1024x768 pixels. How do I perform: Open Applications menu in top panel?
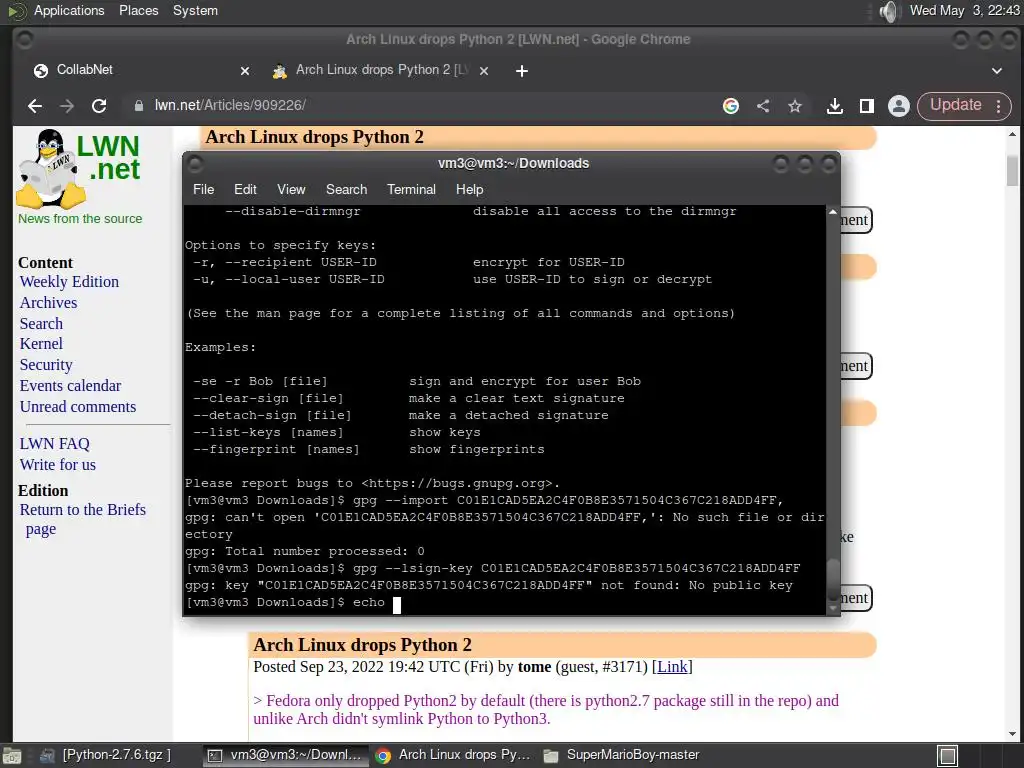coord(69,10)
